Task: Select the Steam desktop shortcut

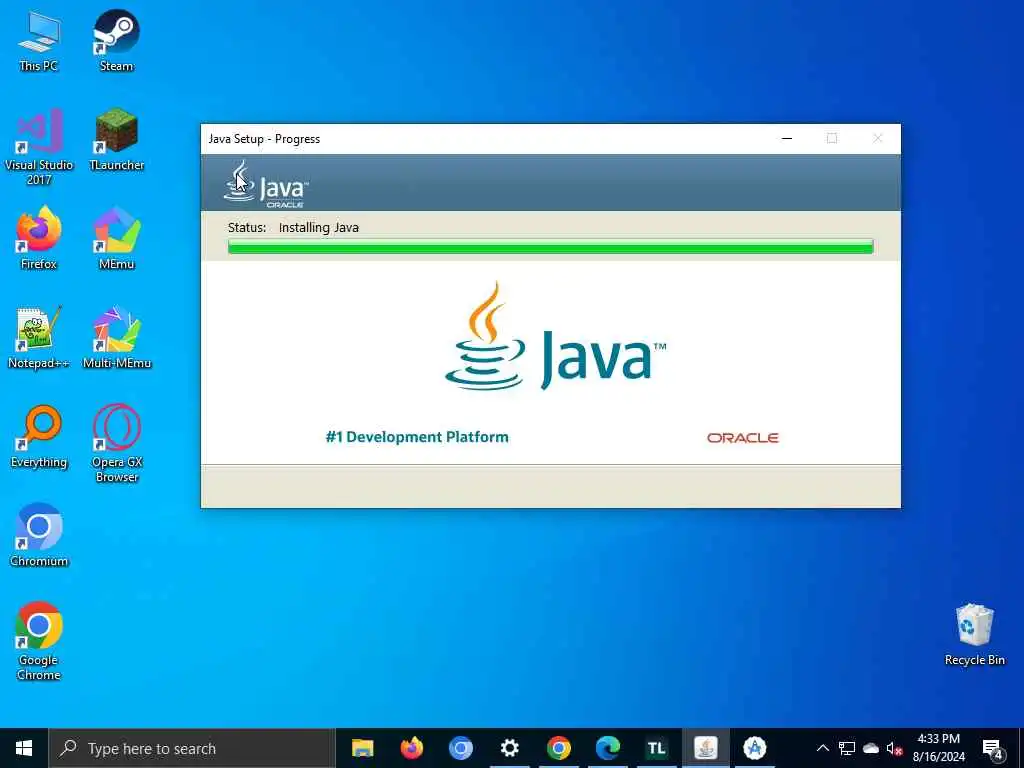Action: click(x=116, y=40)
